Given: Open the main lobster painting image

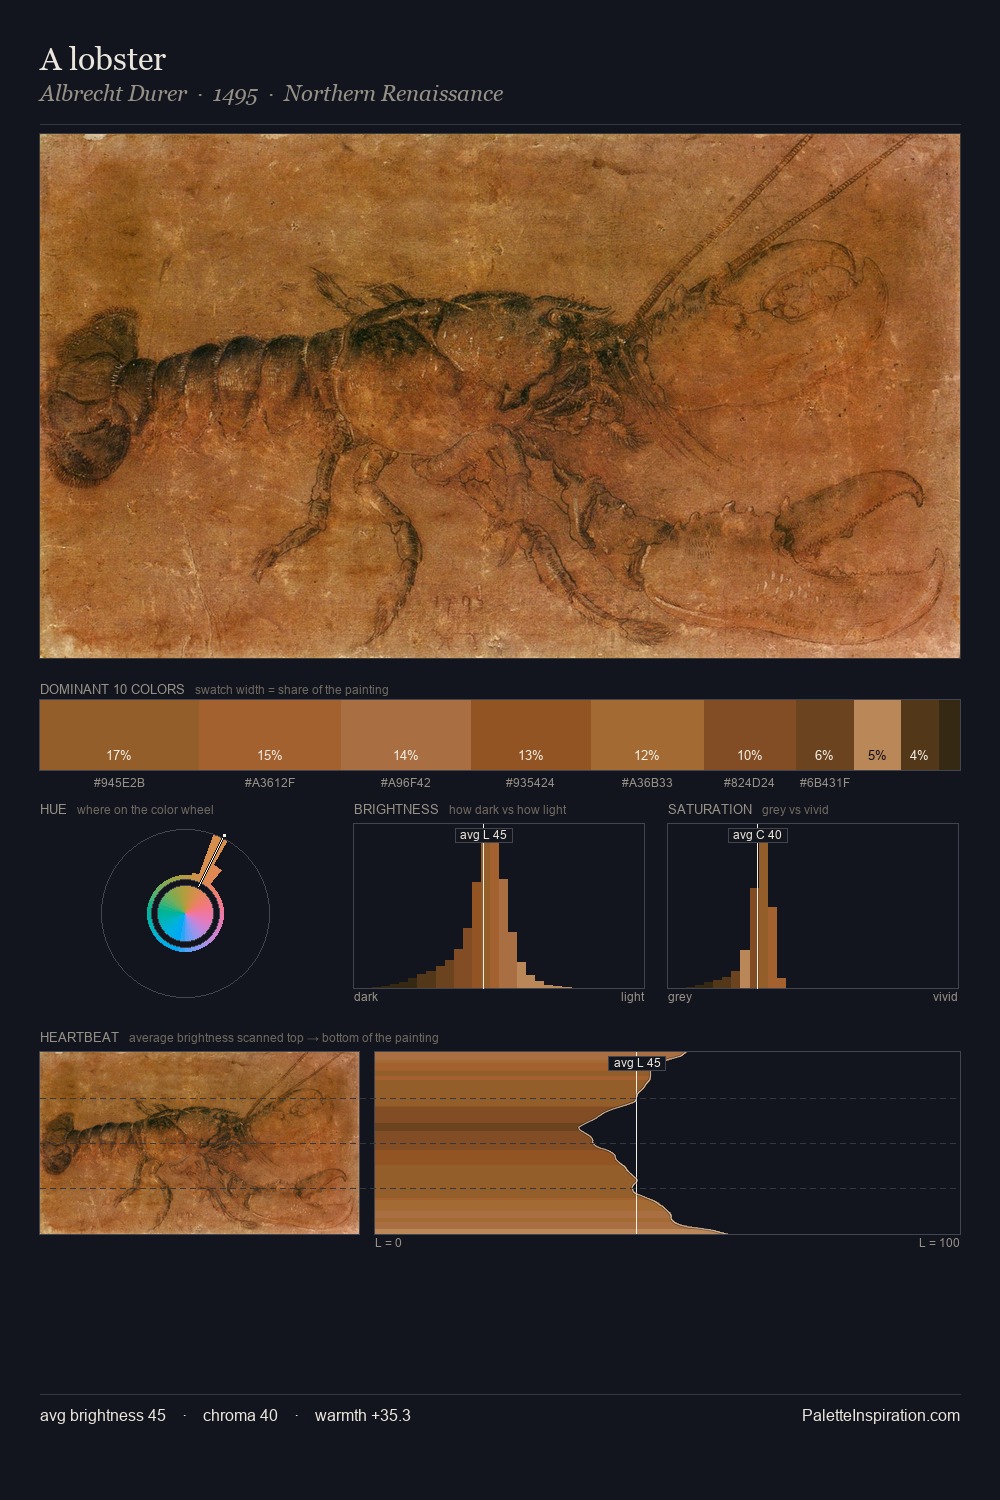Looking at the screenshot, I should click(500, 396).
